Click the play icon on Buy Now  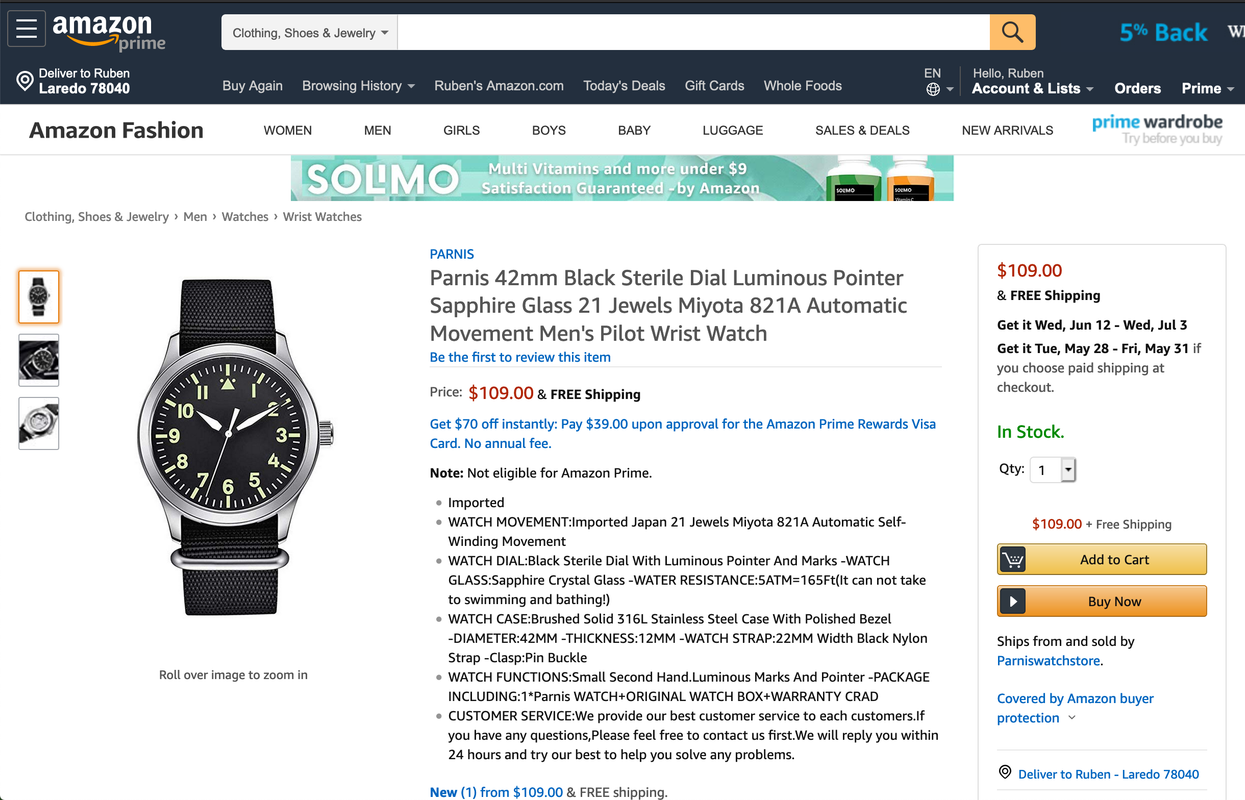pyautogui.click(x=1013, y=601)
